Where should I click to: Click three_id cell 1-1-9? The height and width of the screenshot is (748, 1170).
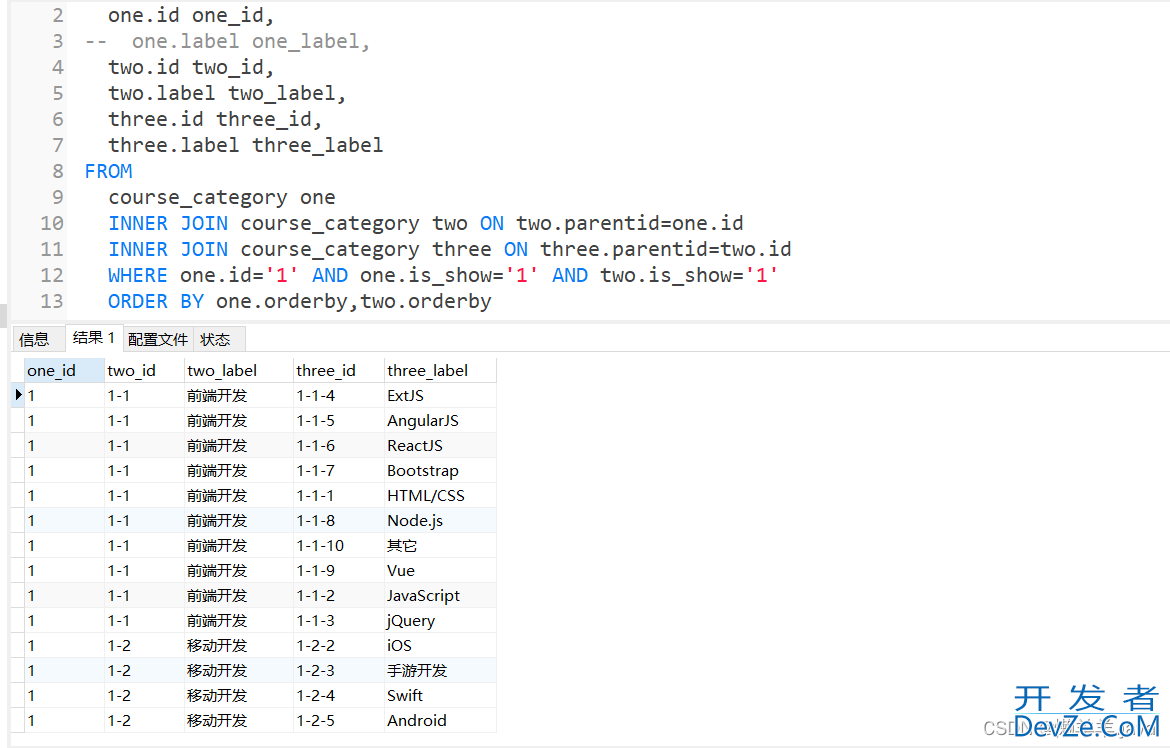[339, 570]
